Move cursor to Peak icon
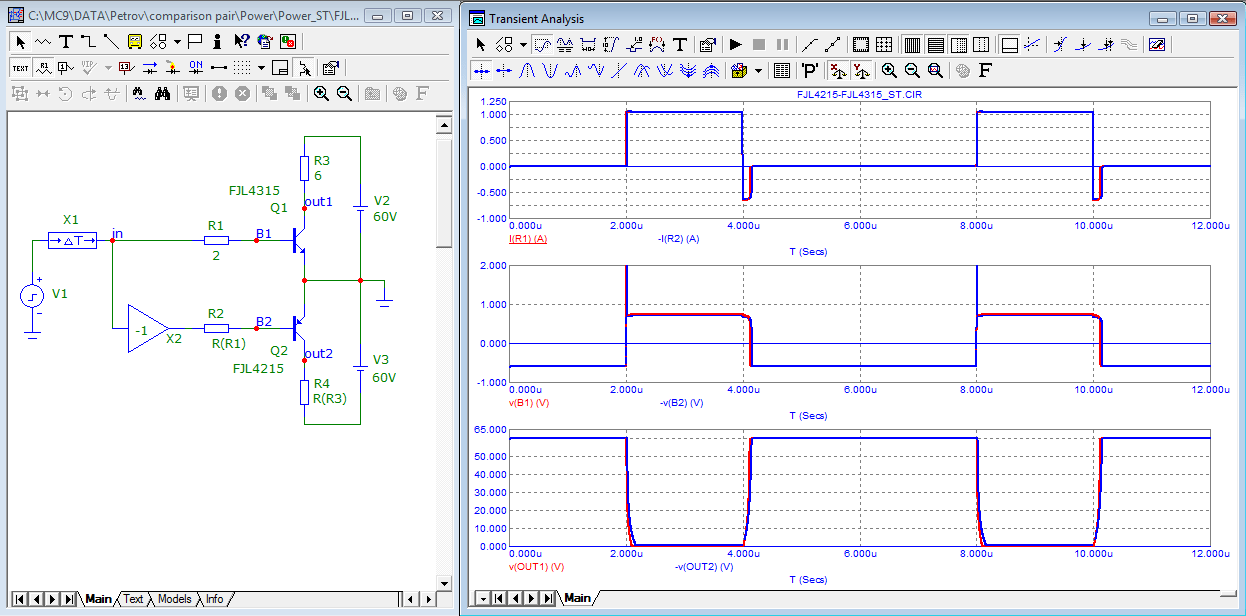 [x=527, y=71]
